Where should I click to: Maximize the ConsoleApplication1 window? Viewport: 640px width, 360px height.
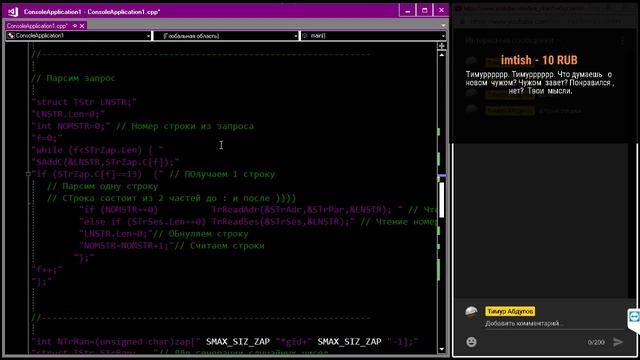tap(424, 11)
